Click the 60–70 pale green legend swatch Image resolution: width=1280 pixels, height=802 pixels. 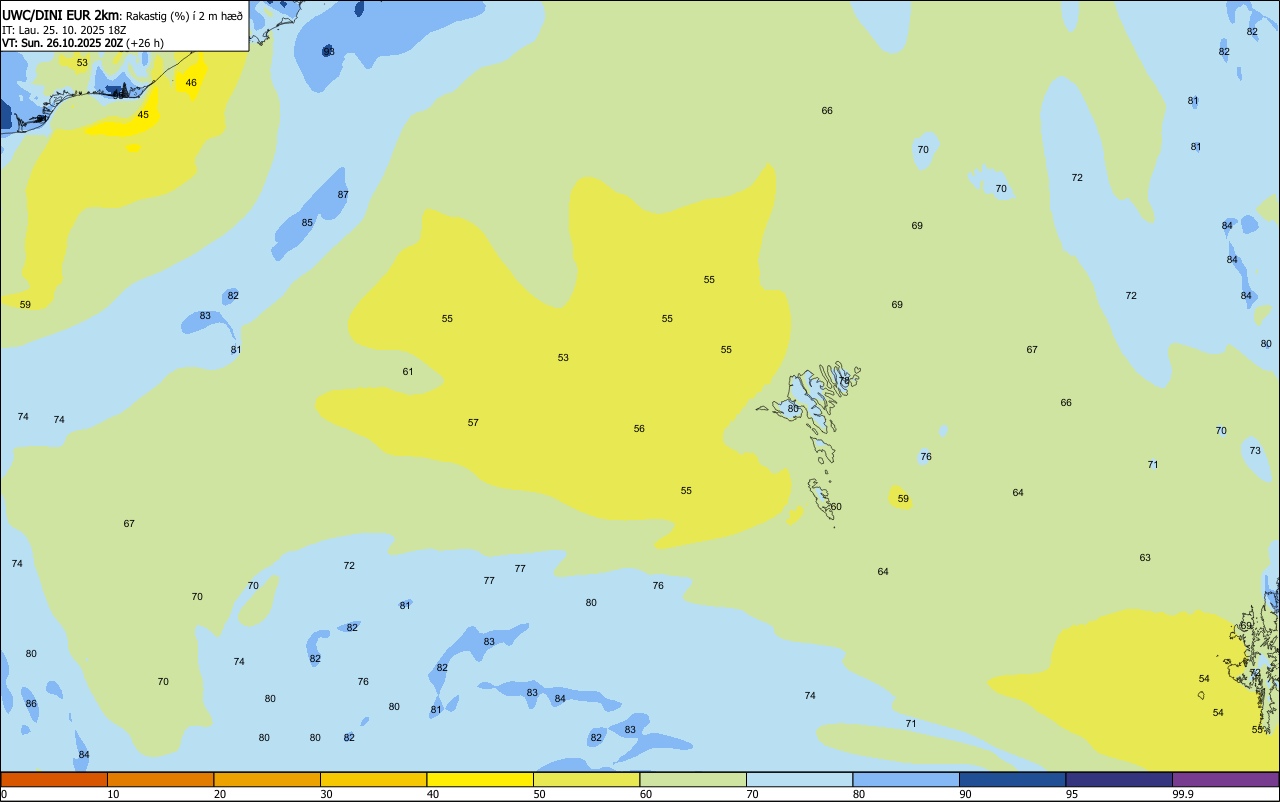[x=693, y=779]
